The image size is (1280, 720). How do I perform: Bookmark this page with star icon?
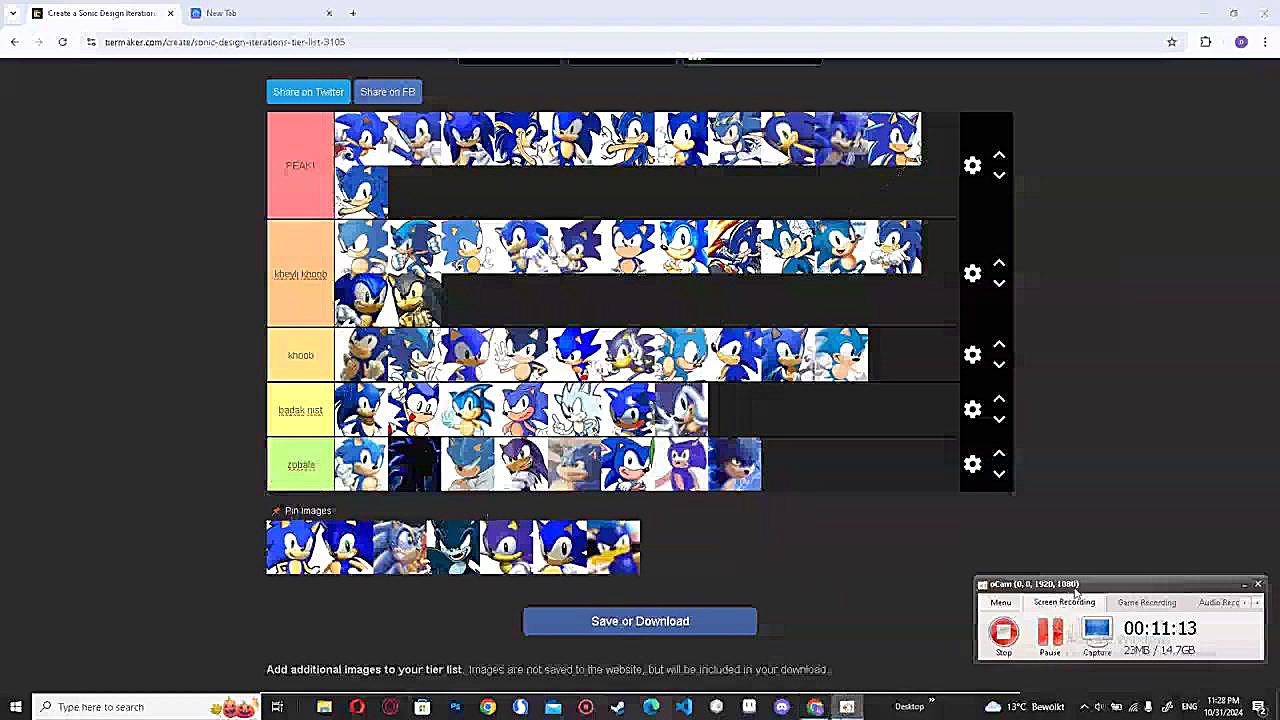point(1172,42)
